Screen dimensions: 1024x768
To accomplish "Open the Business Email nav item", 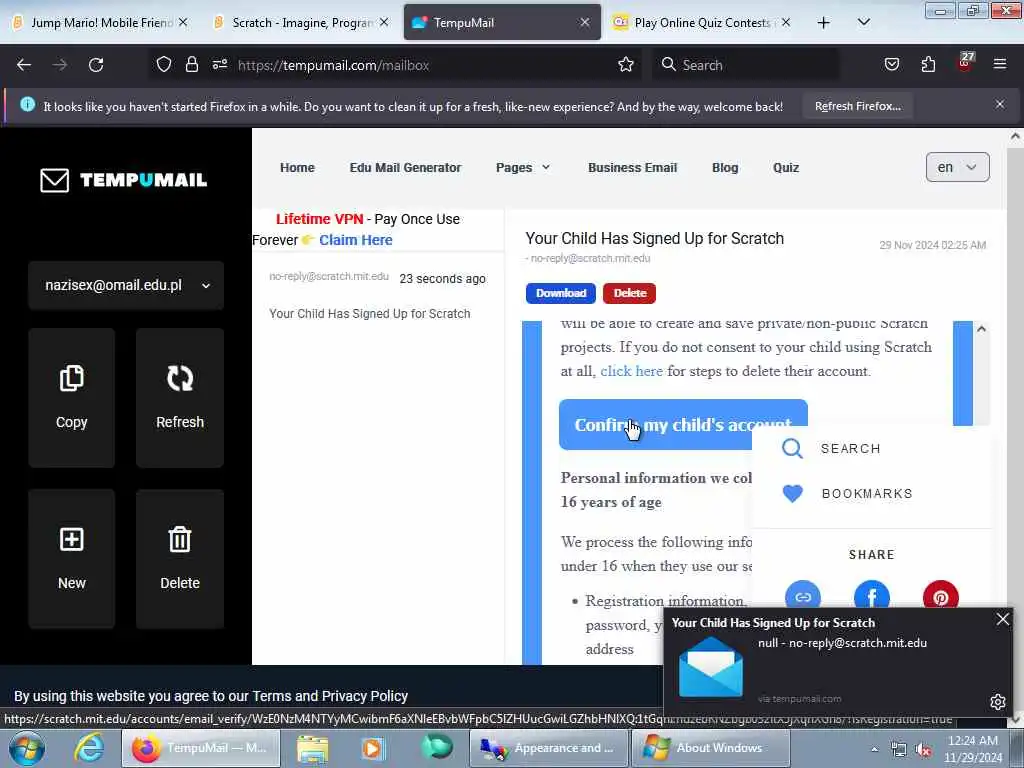I will click(632, 168).
